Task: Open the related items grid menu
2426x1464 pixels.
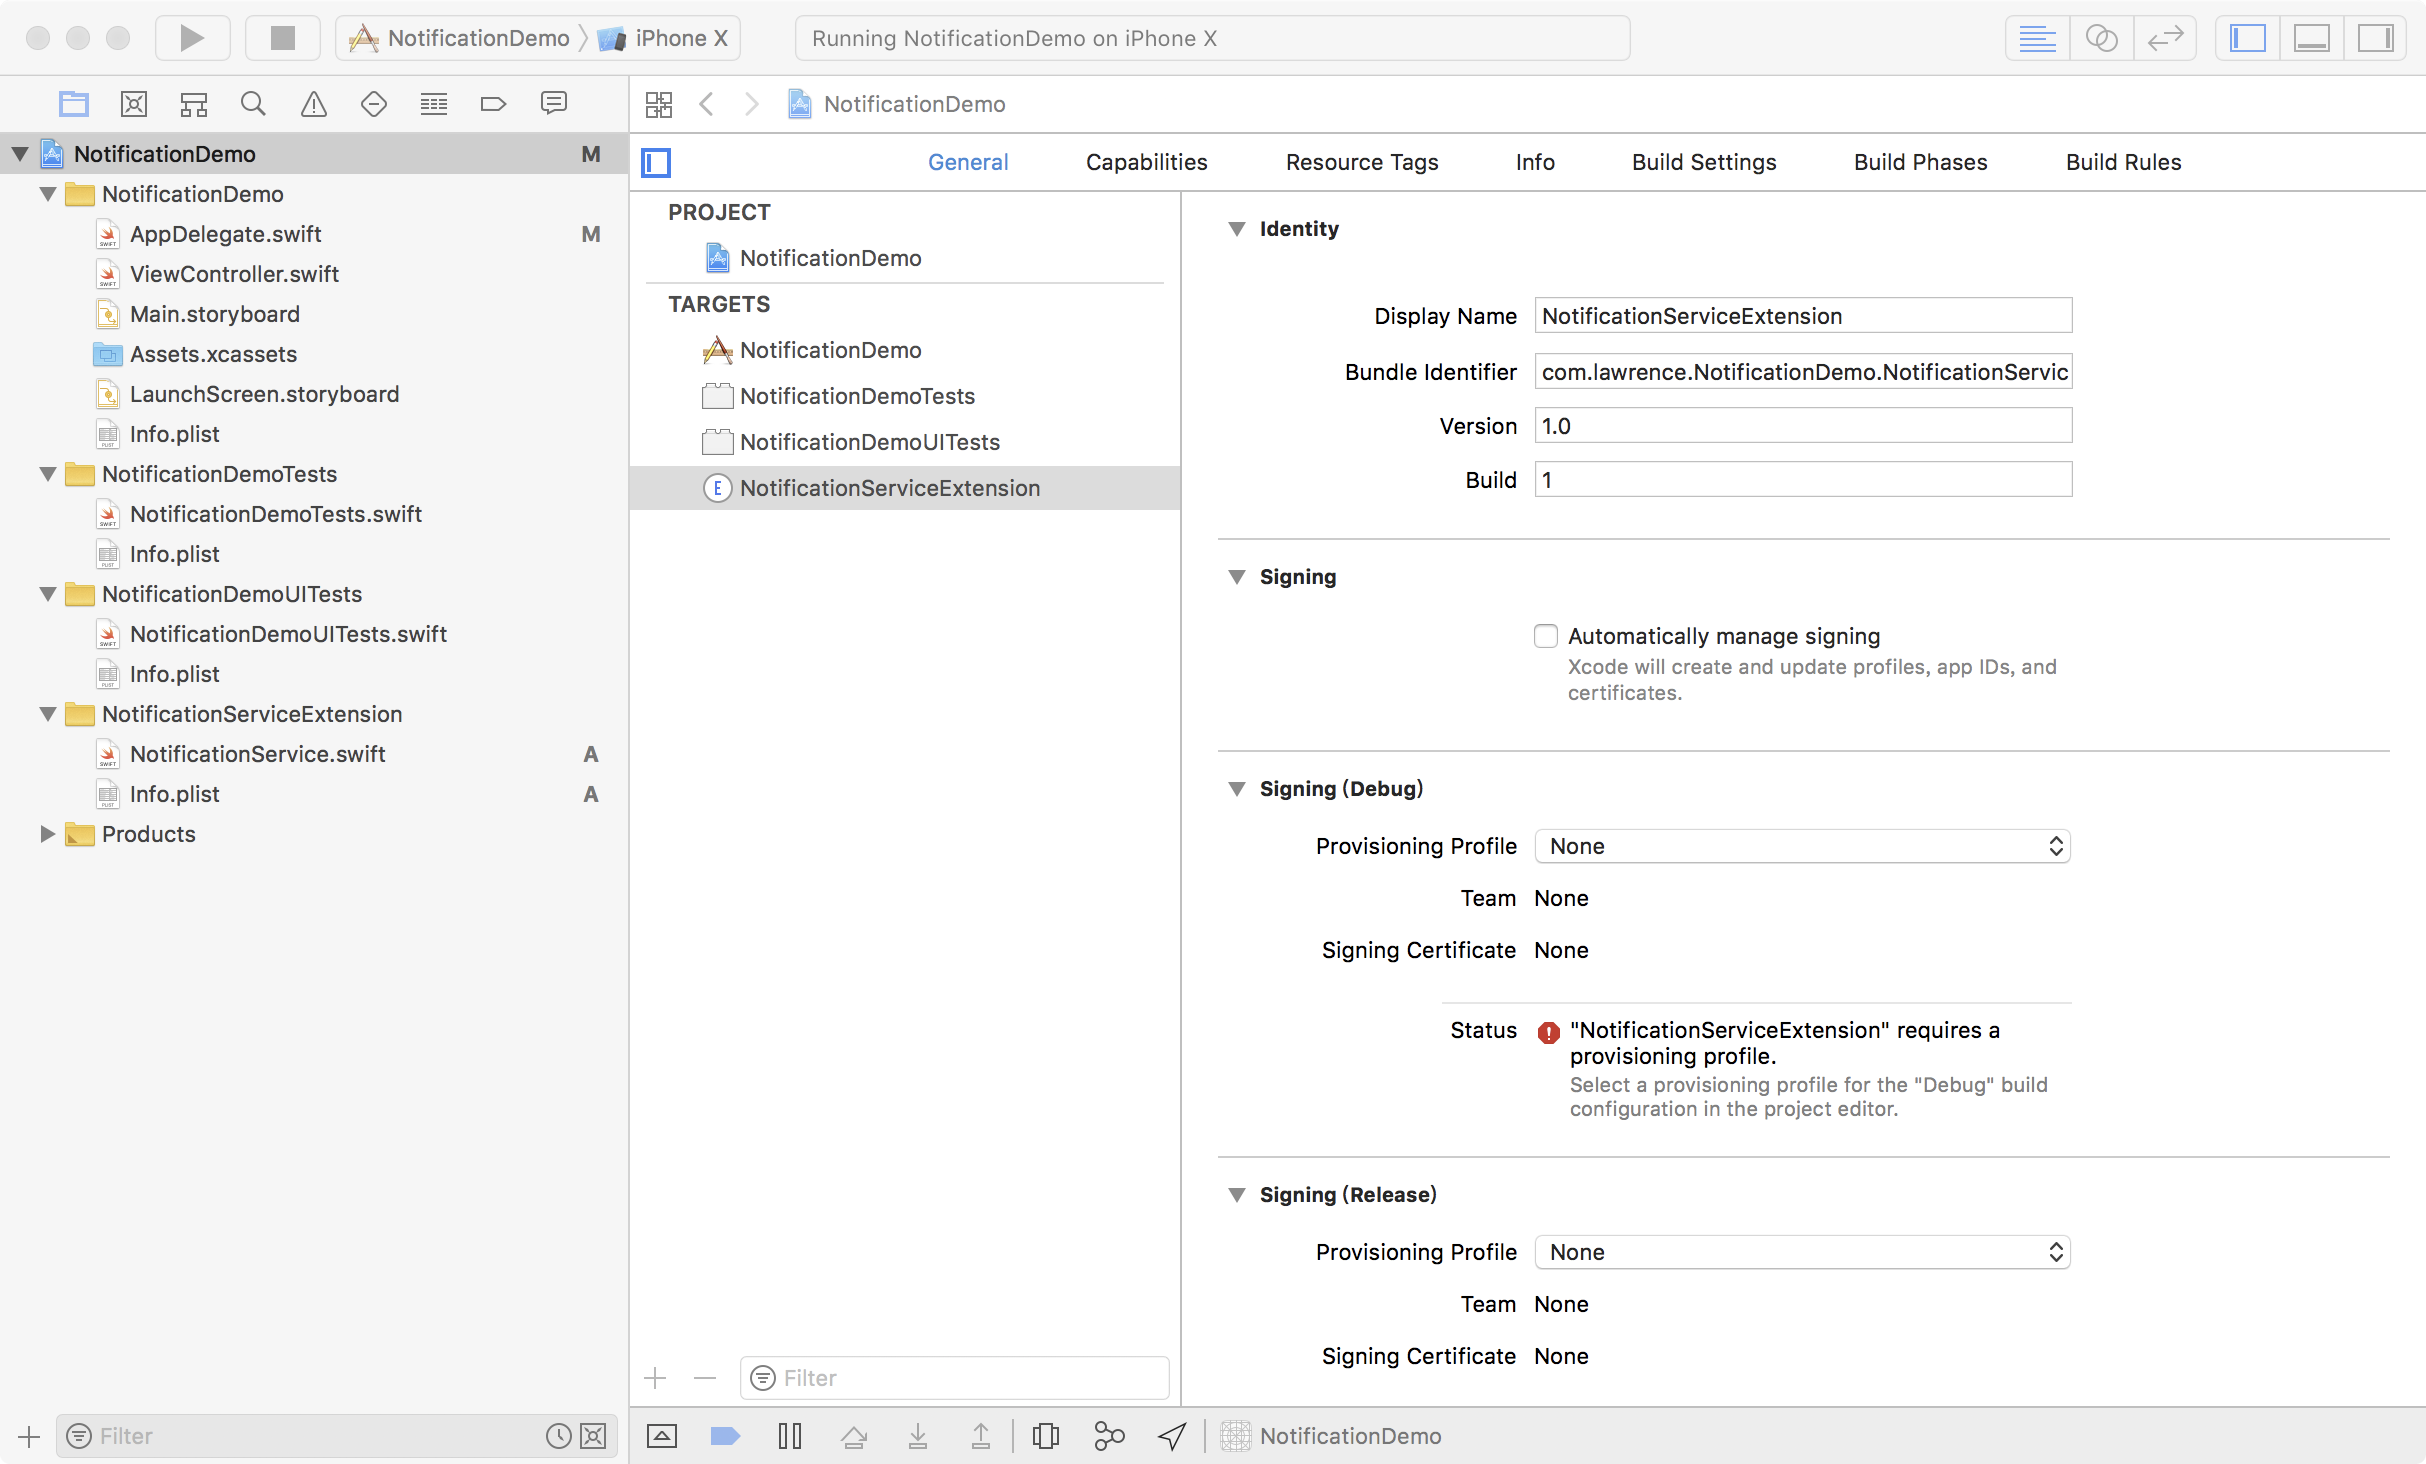Action: (659, 104)
